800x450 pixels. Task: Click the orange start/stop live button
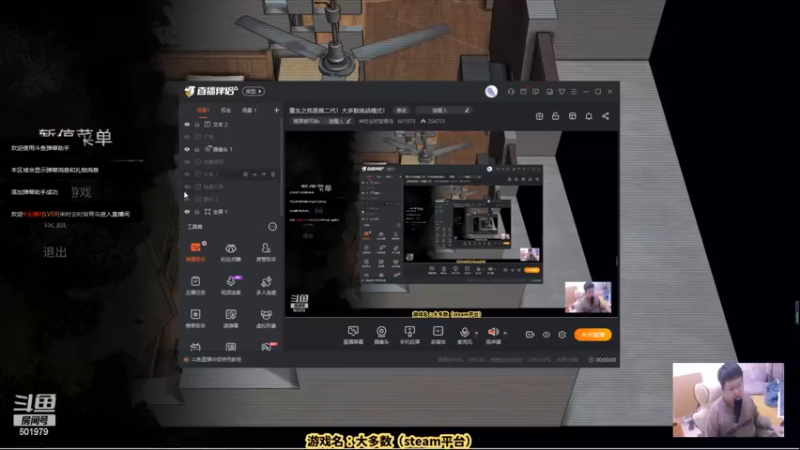pyautogui.click(x=593, y=335)
